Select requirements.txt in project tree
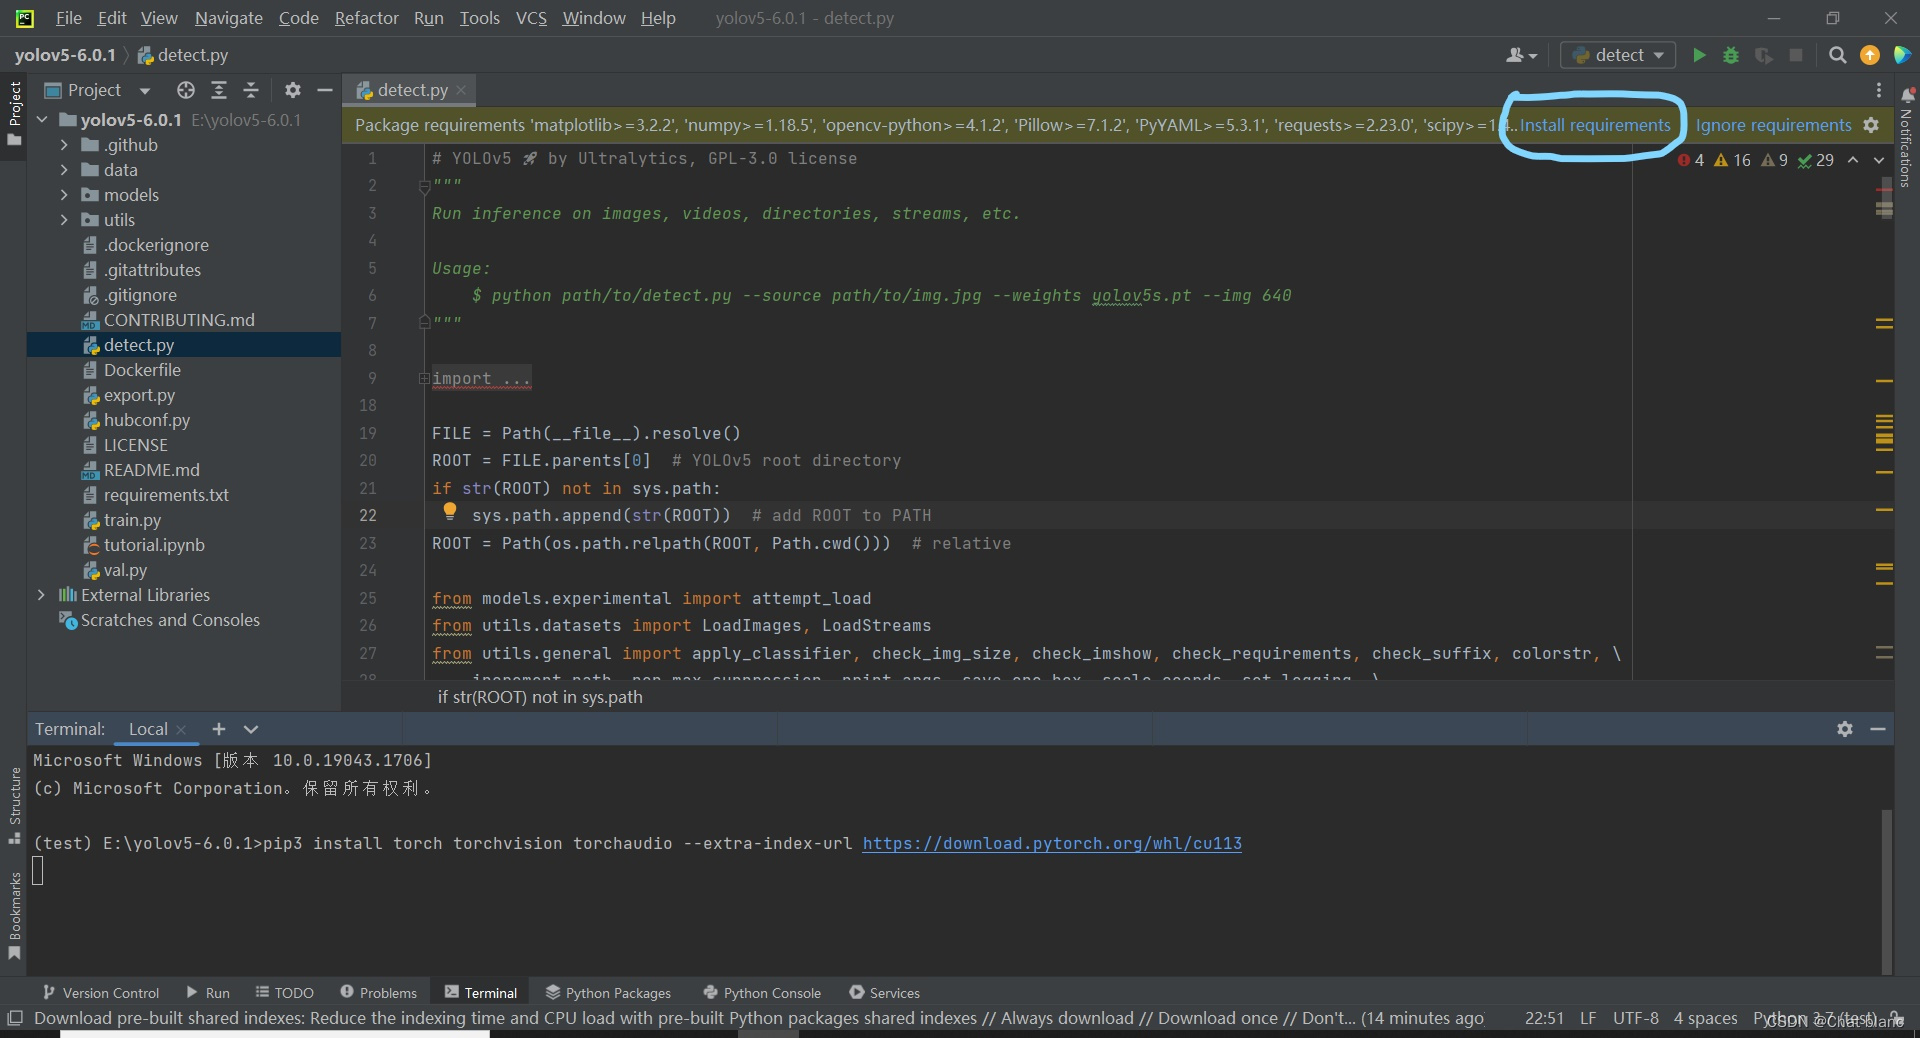Viewport: 1920px width, 1038px height. (166, 495)
